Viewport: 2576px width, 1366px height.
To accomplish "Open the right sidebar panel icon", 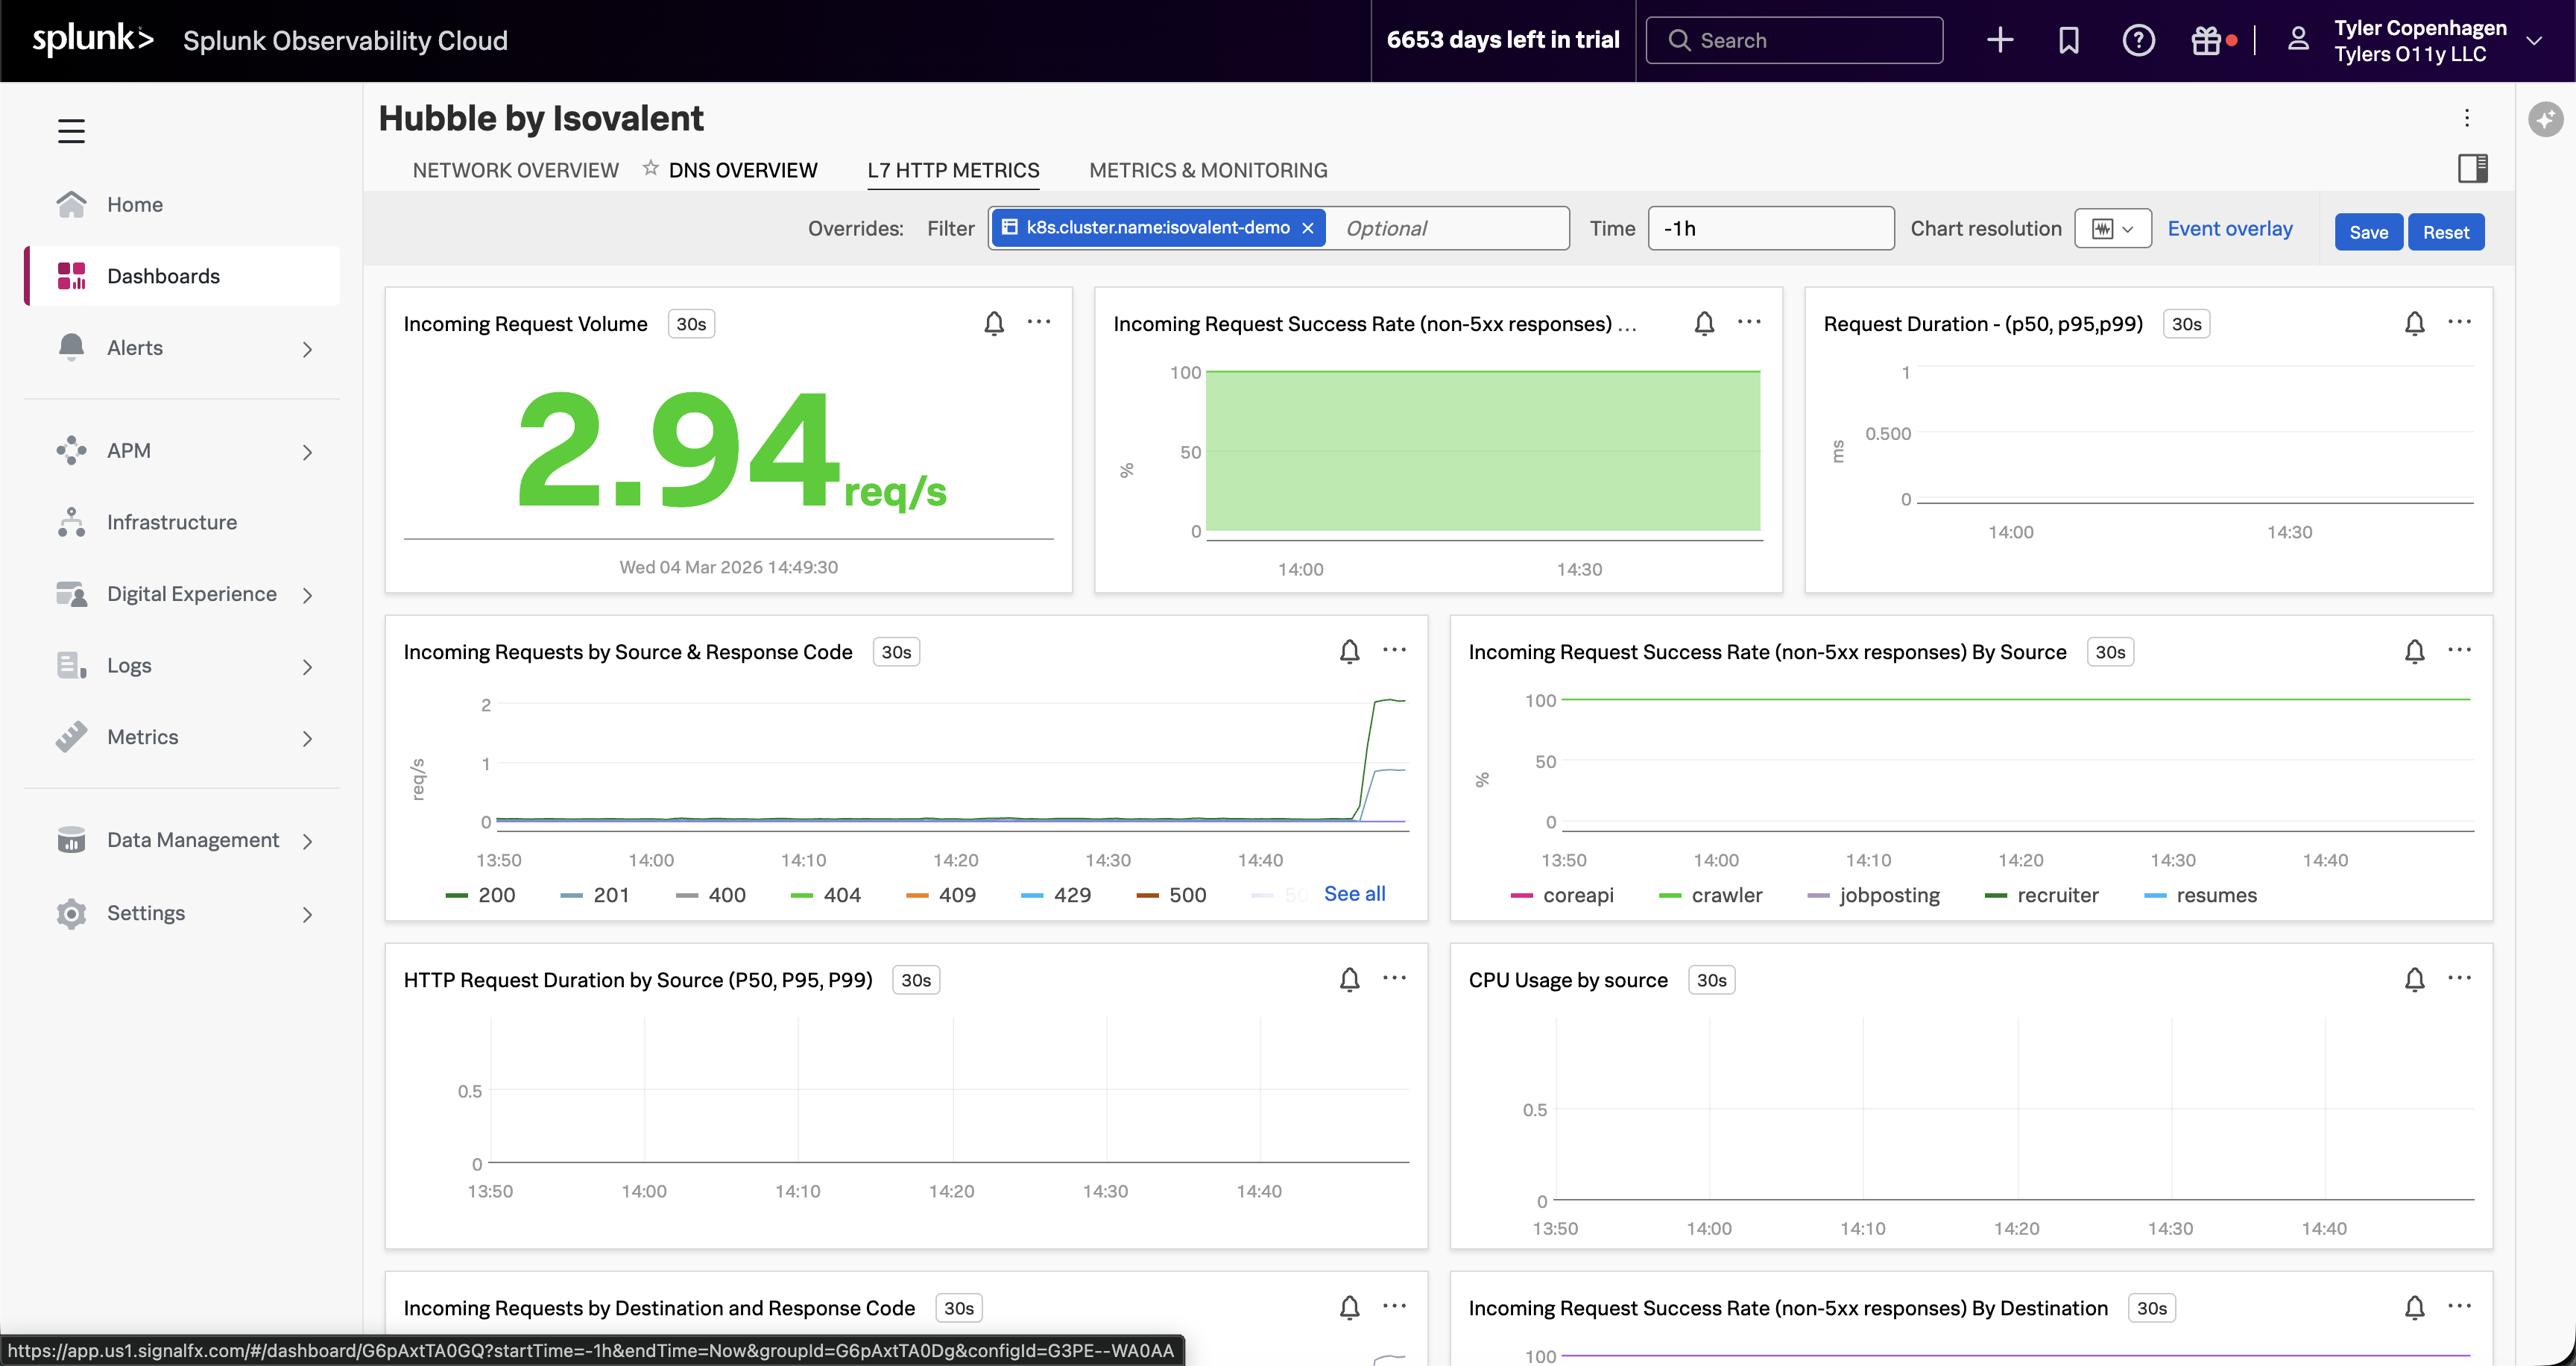I will click(2472, 168).
